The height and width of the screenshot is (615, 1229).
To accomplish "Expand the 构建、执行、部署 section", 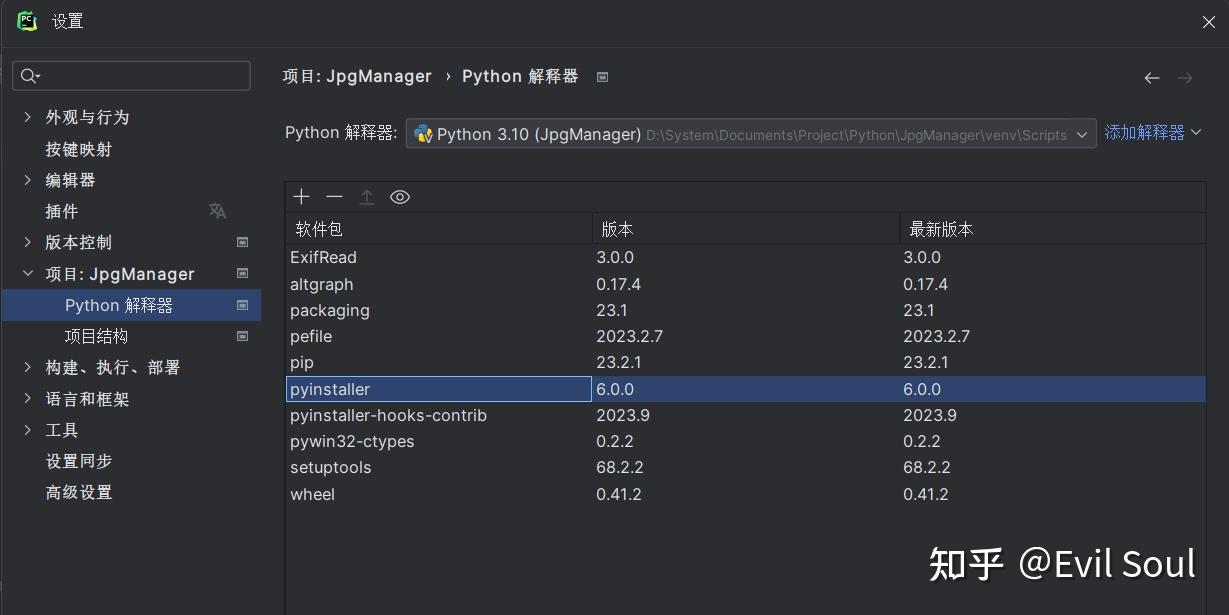I will [28, 368].
